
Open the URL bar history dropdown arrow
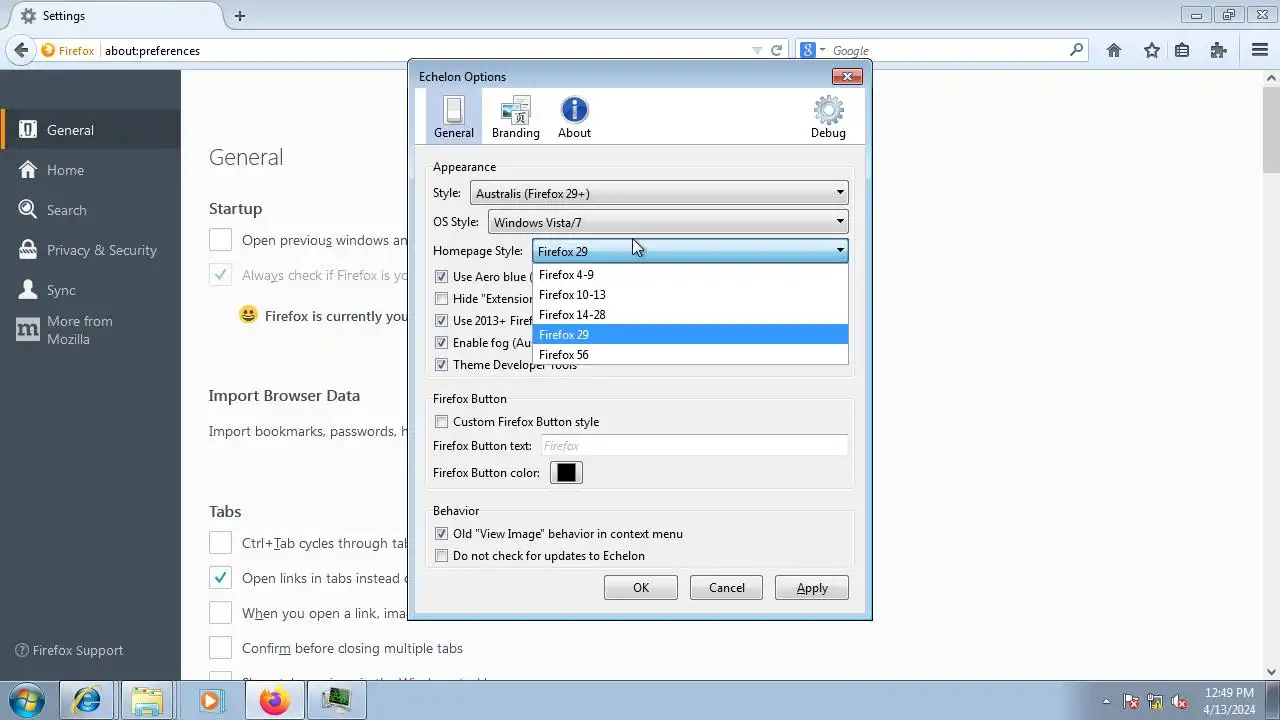point(757,50)
